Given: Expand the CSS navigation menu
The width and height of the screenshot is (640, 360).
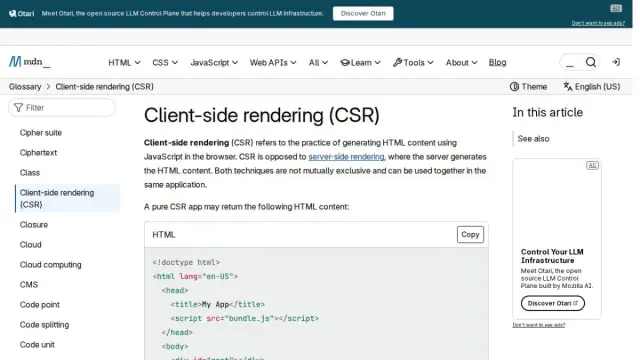Looking at the screenshot, I should click(x=165, y=62).
